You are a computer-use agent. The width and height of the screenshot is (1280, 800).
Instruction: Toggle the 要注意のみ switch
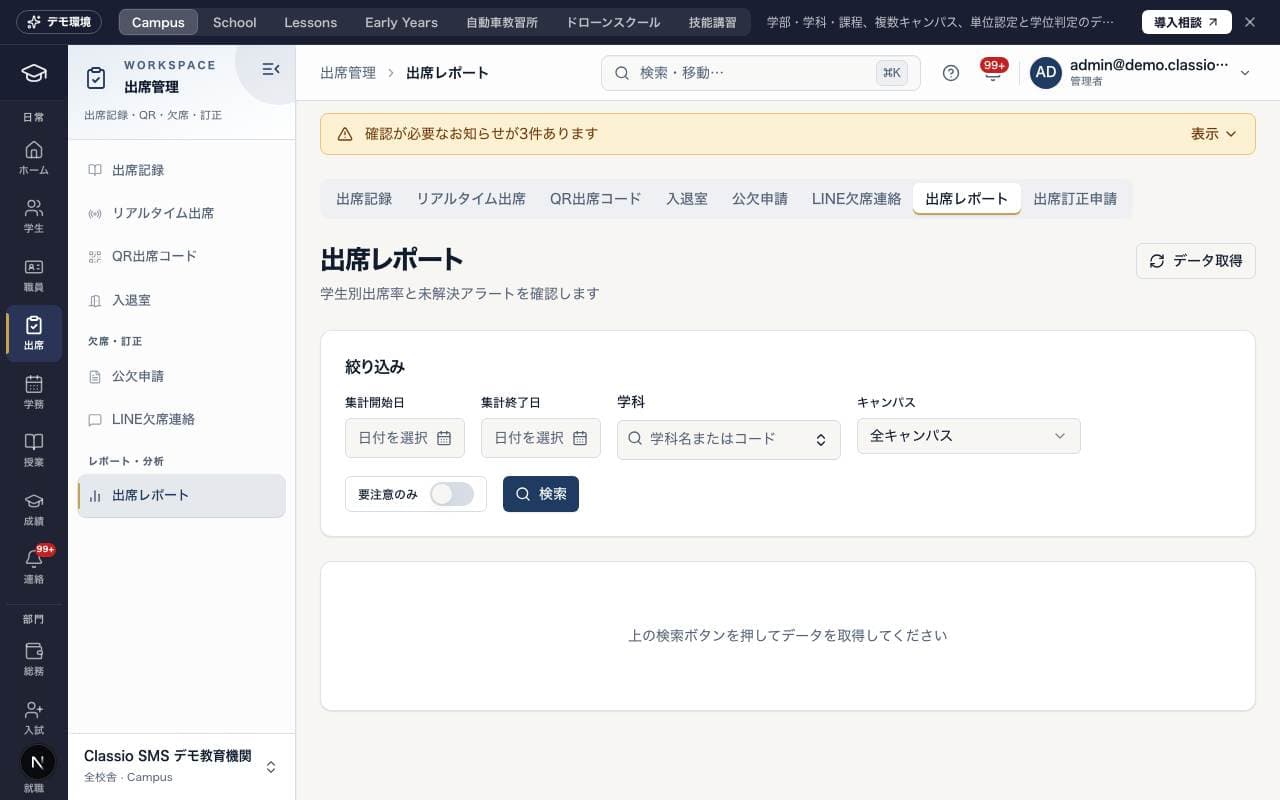click(452, 494)
